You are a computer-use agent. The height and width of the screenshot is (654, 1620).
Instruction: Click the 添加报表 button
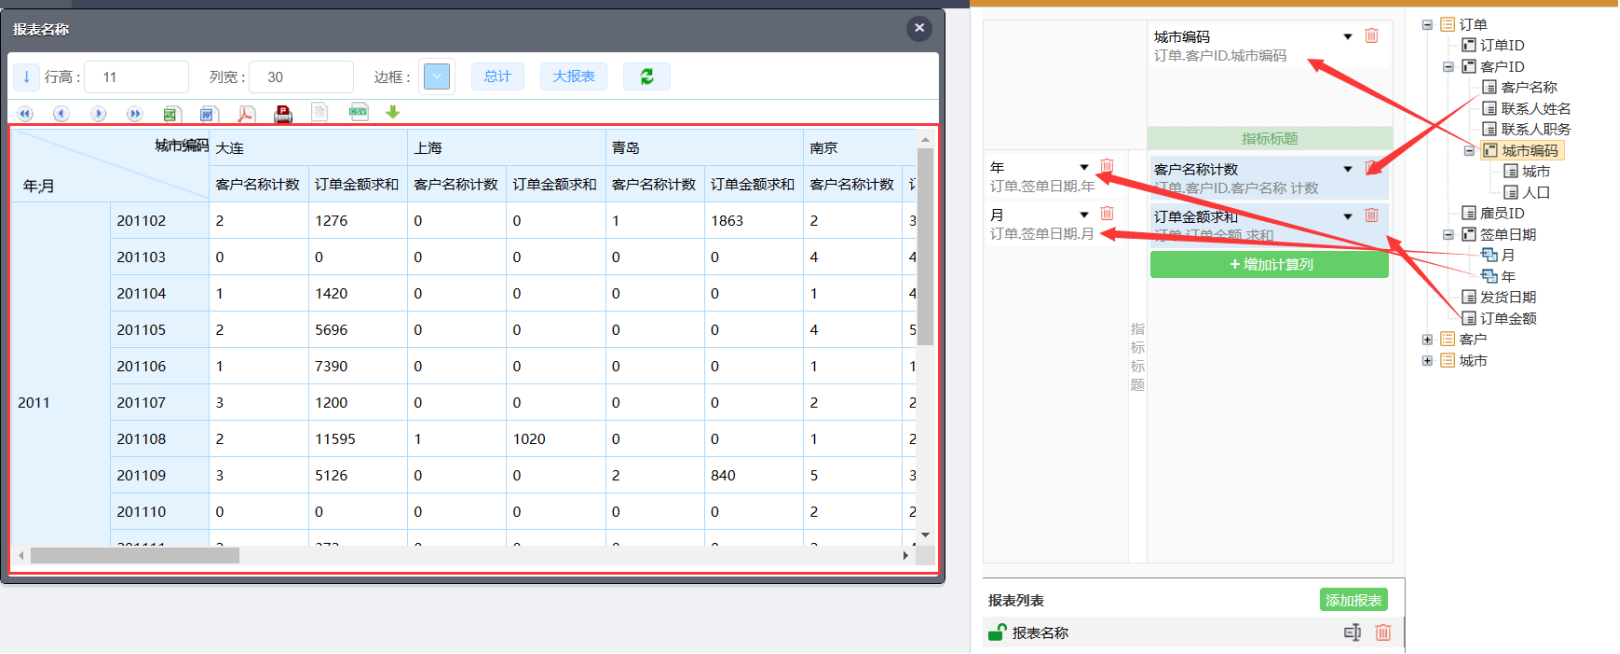(x=1353, y=600)
